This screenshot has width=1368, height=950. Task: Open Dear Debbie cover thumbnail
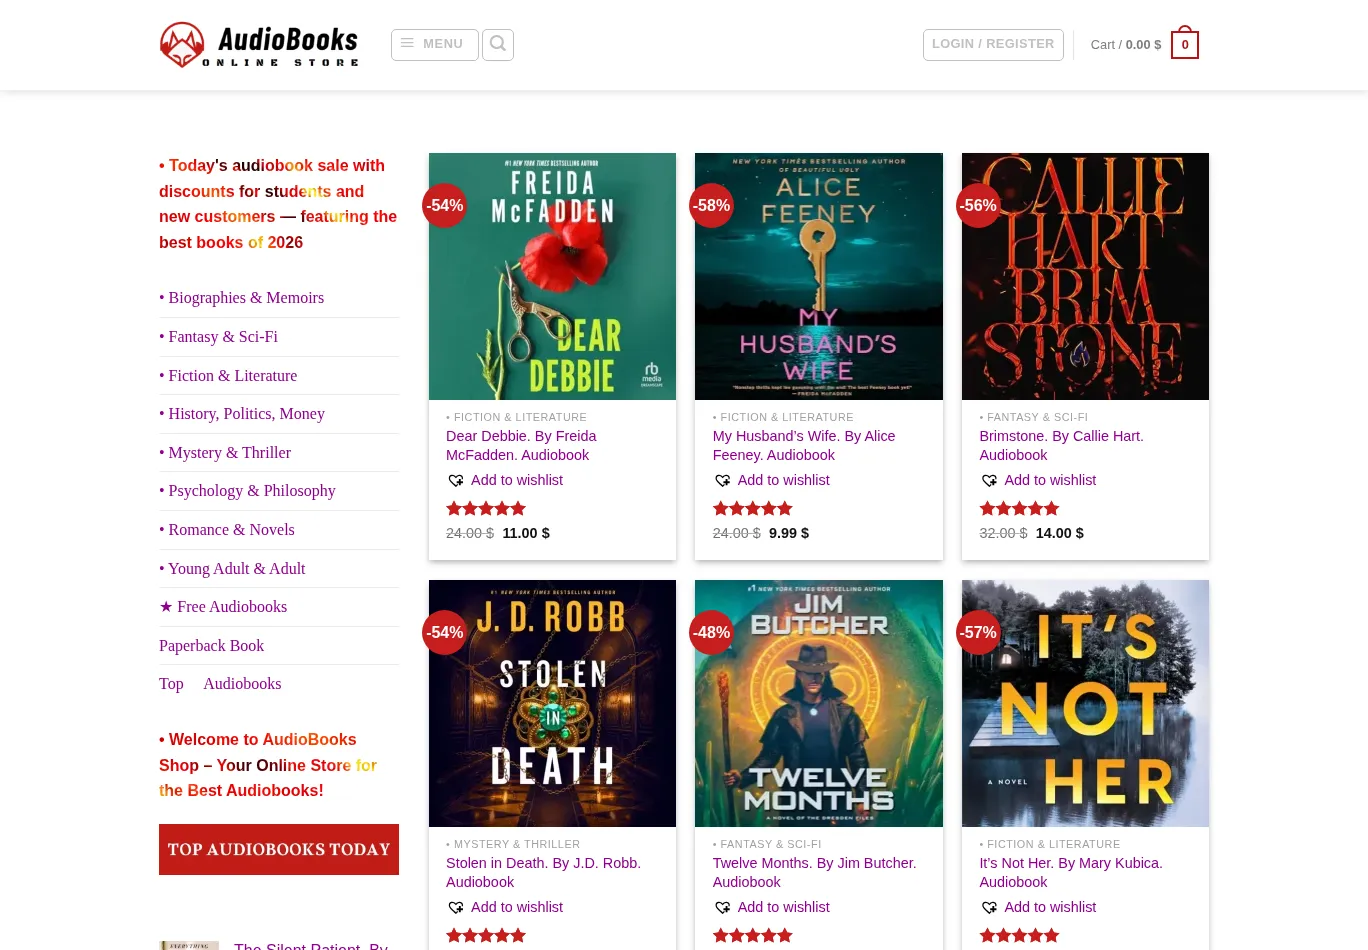tap(552, 276)
